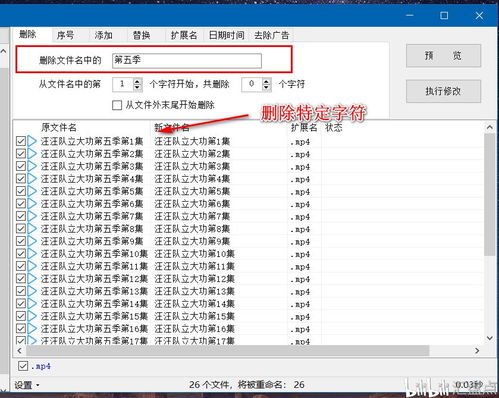Click the play icon of 第五季第3集
499x398 pixels.
tap(32, 166)
